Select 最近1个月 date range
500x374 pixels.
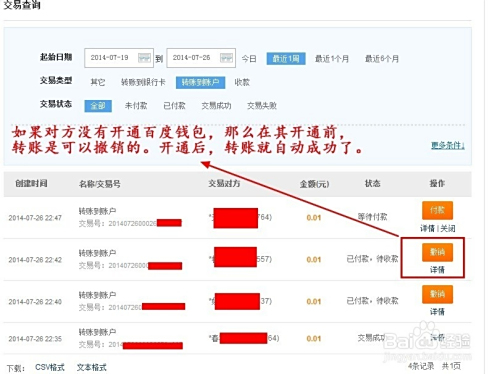point(332,59)
